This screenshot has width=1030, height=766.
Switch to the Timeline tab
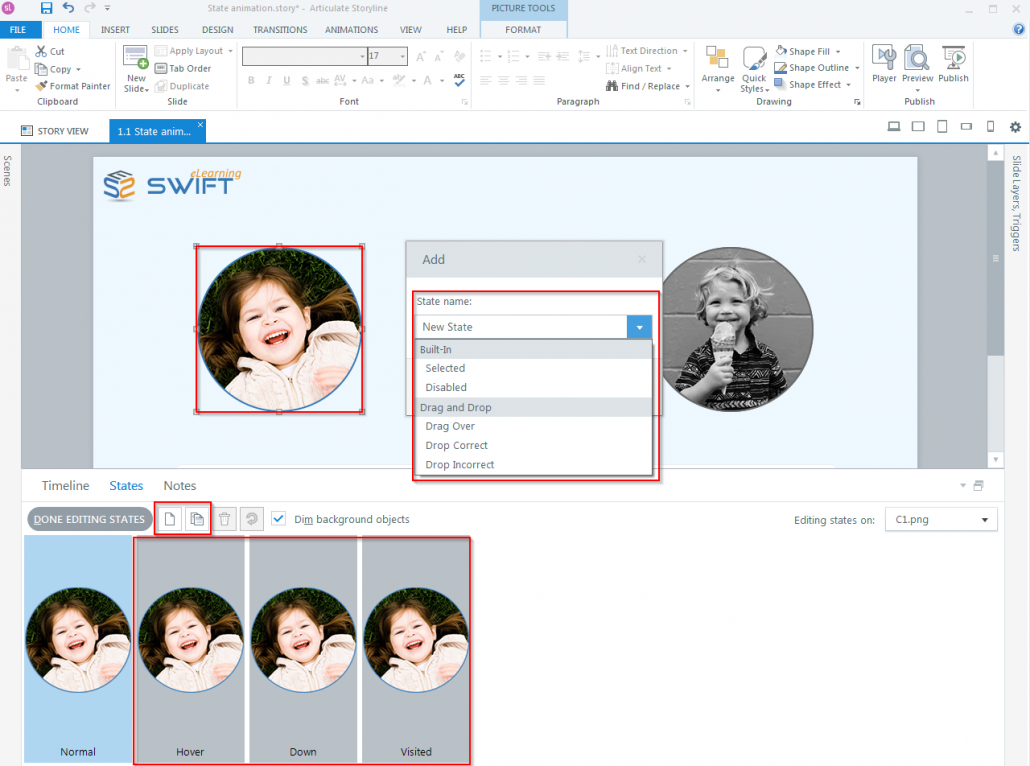(65, 485)
